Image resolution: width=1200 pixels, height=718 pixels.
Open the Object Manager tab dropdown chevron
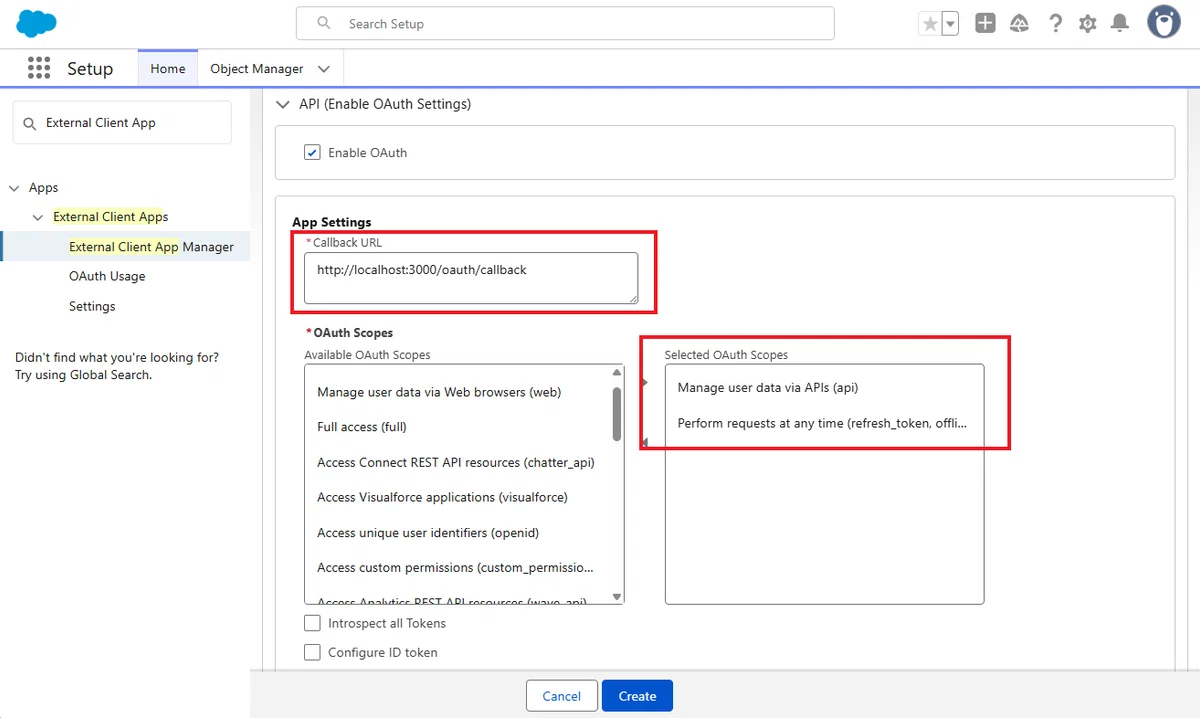coord(323,69)
